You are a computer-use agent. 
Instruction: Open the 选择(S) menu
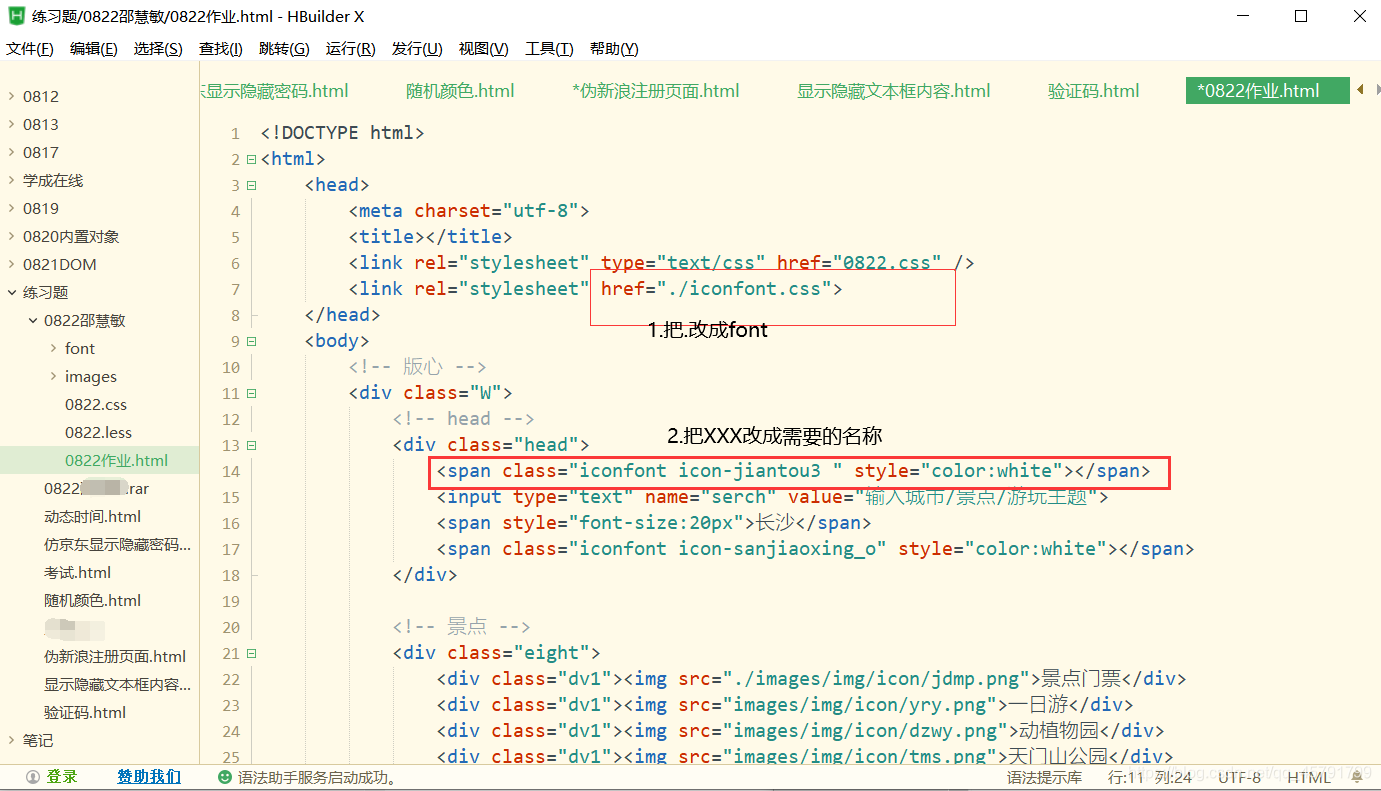[x=158, y=49]
